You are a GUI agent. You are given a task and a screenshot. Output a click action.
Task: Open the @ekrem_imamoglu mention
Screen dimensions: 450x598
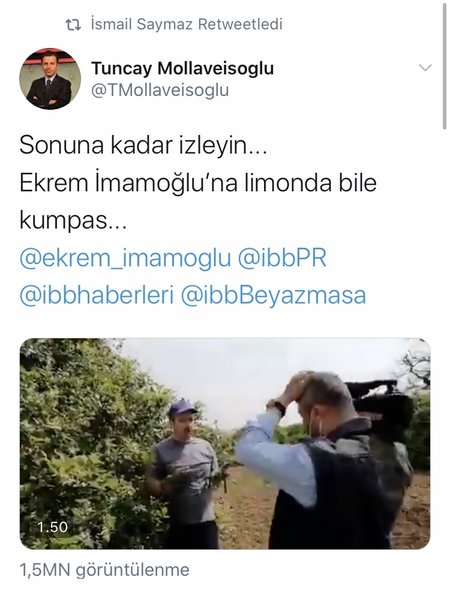(x=125, y=259)
